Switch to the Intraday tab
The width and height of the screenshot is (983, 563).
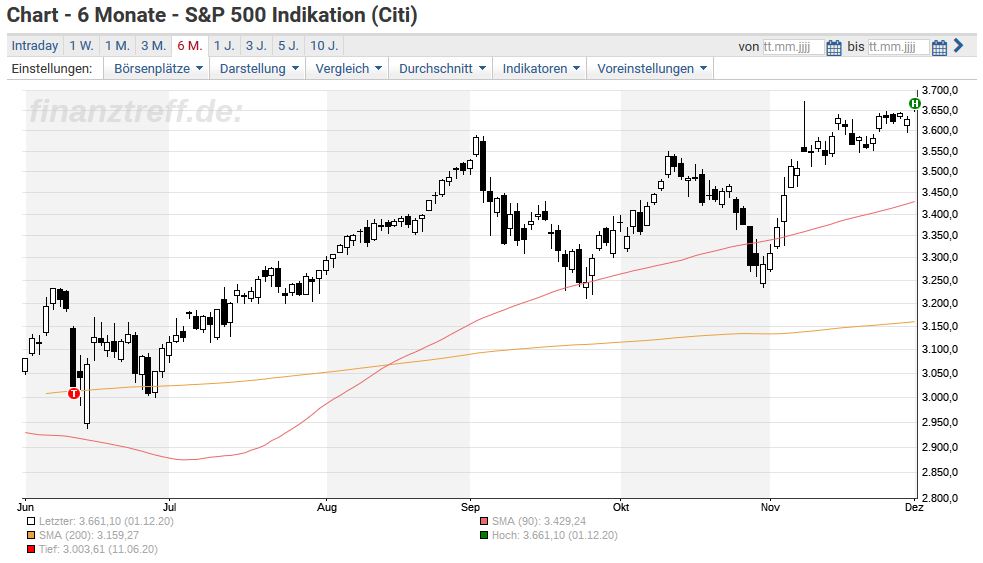34,46
